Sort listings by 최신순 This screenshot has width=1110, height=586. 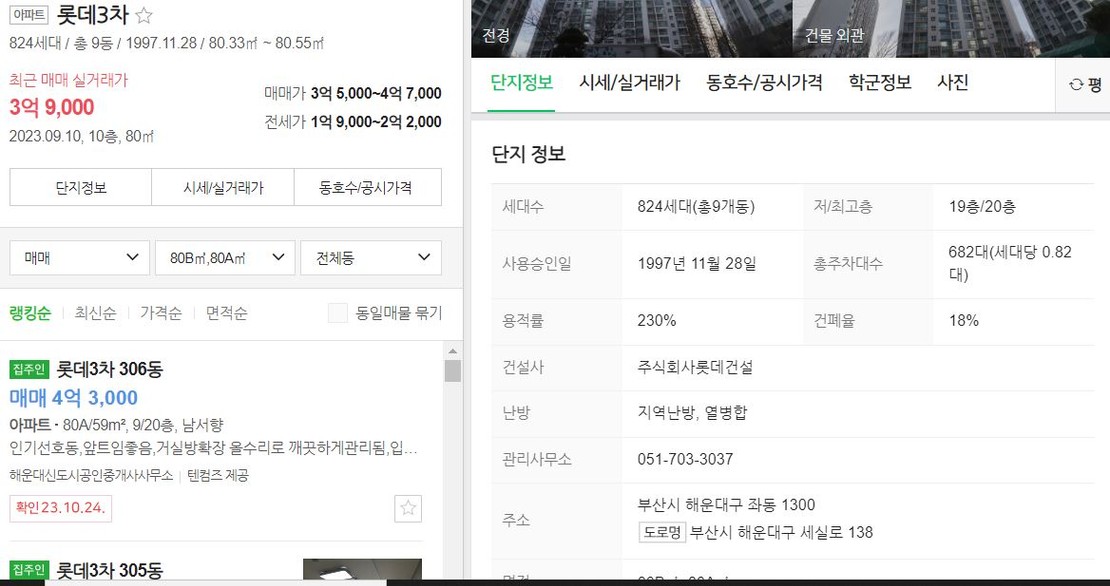[x=96, y=313]
